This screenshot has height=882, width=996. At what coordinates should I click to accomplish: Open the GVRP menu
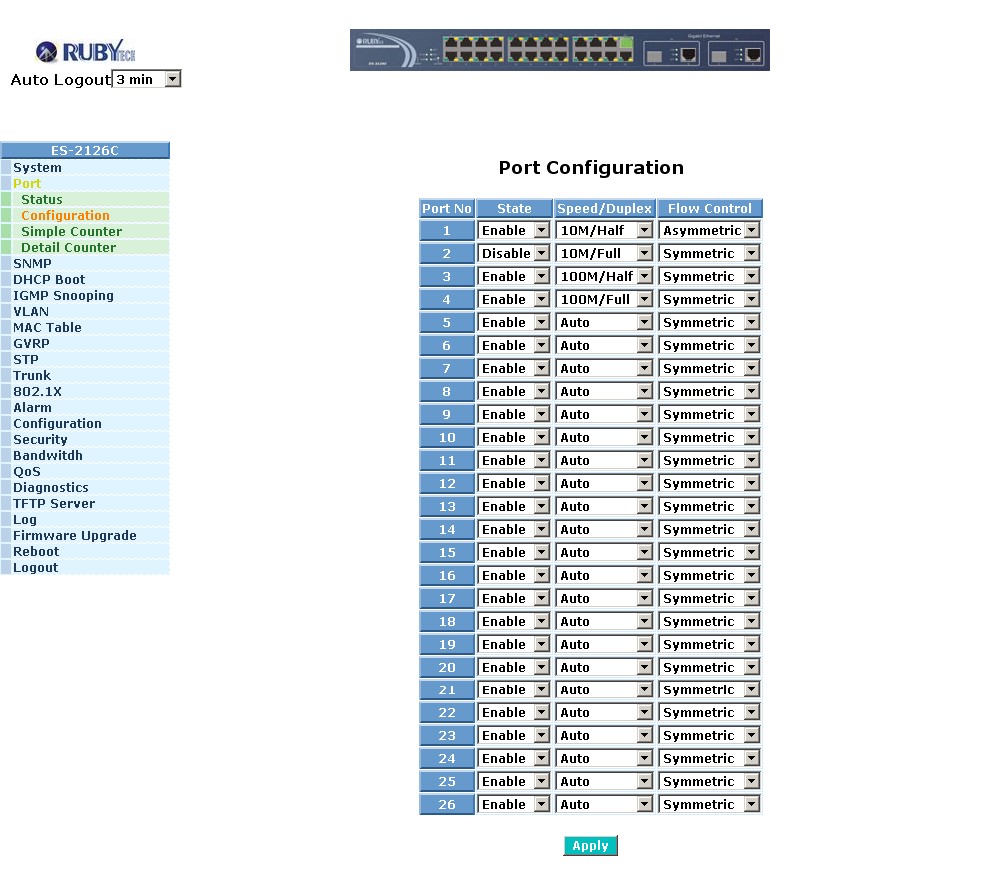tap(31, 344)
